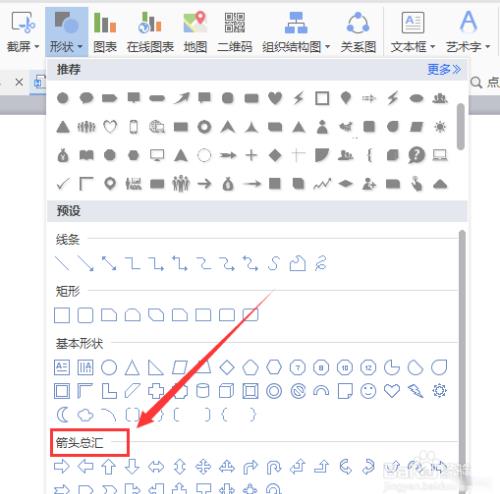Click the 形状 shapes button
The width and height of the screenshot is (500, 494).
pos(66,31)
